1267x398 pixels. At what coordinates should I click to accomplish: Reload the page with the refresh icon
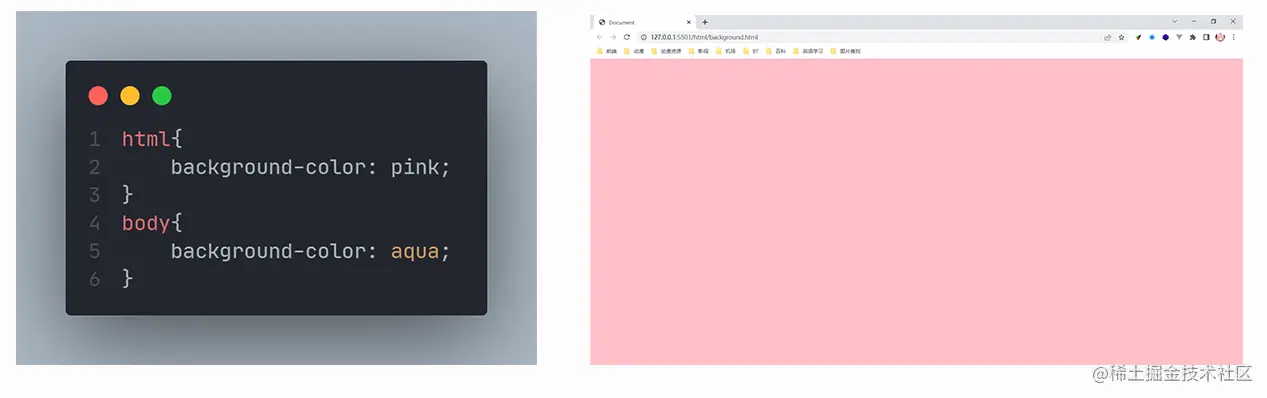(627, 37)
